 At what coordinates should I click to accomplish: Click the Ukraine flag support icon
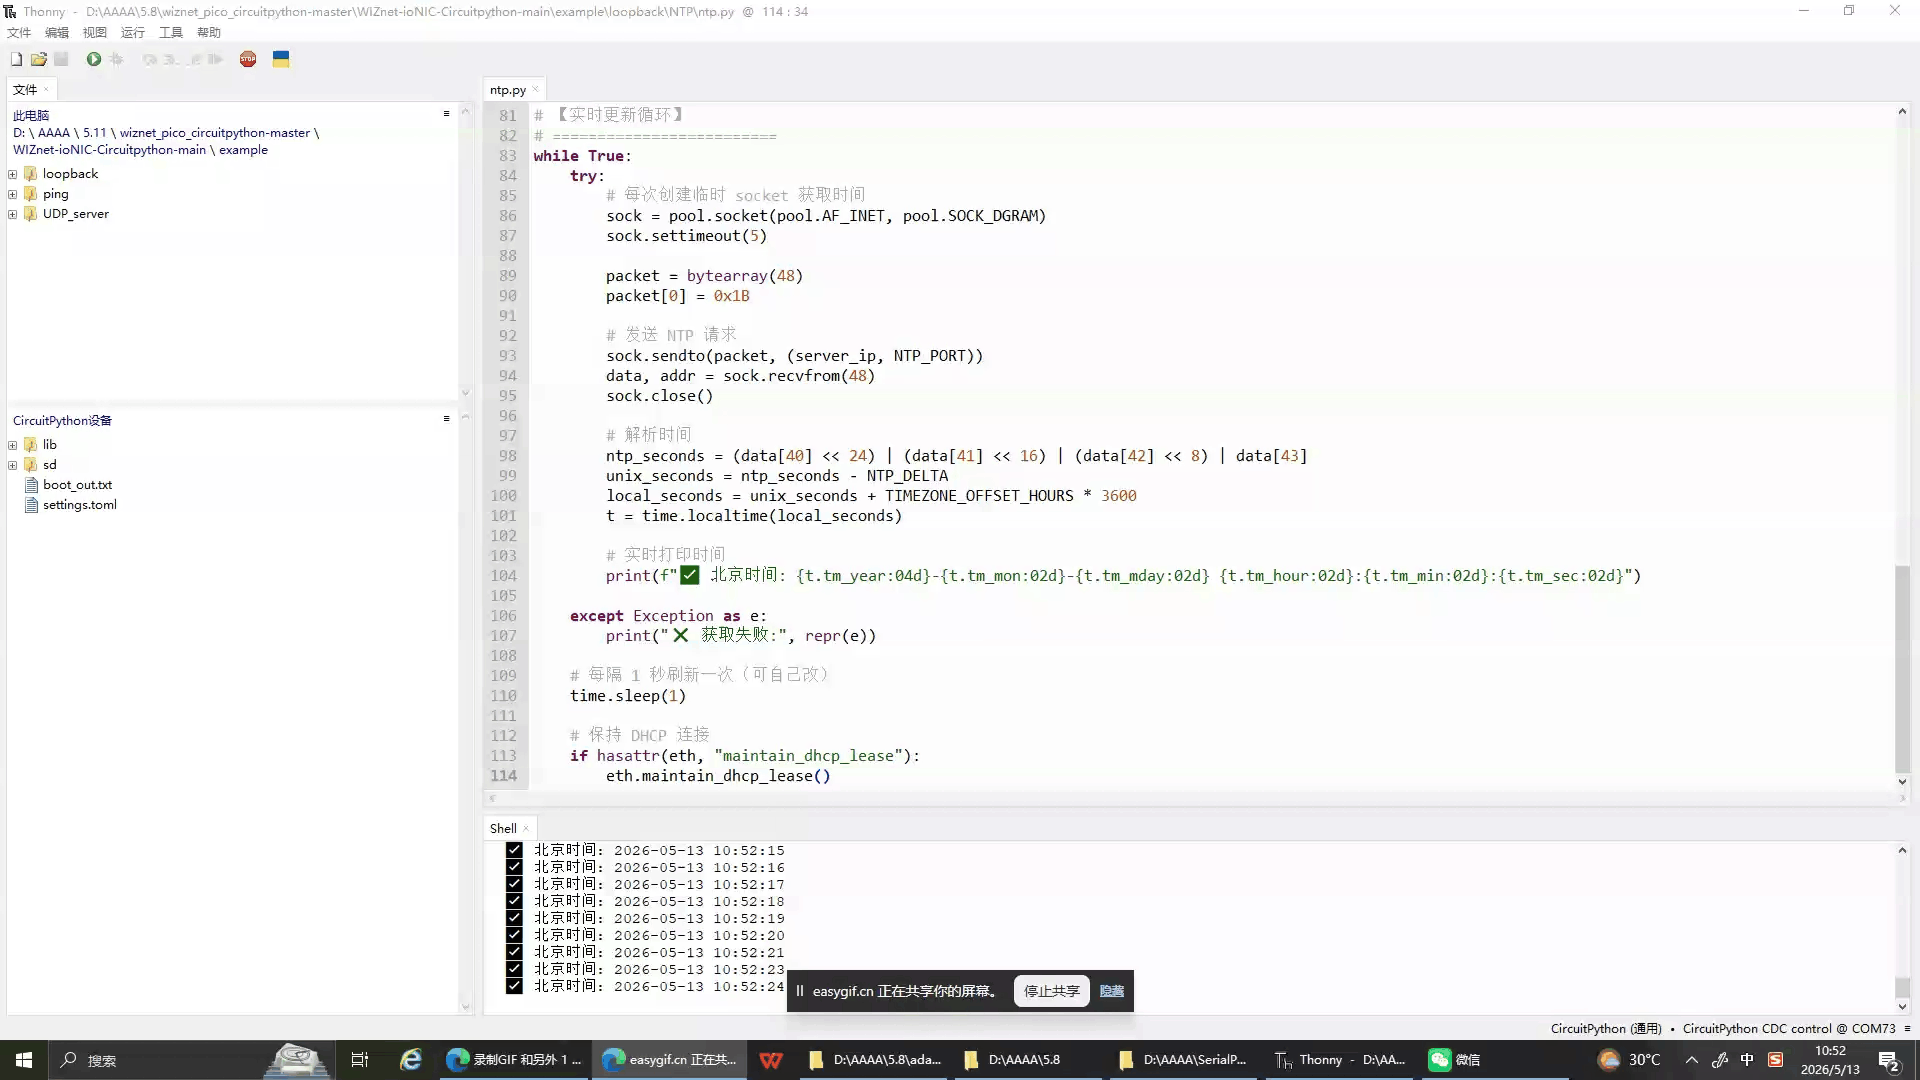pos(281,59)
